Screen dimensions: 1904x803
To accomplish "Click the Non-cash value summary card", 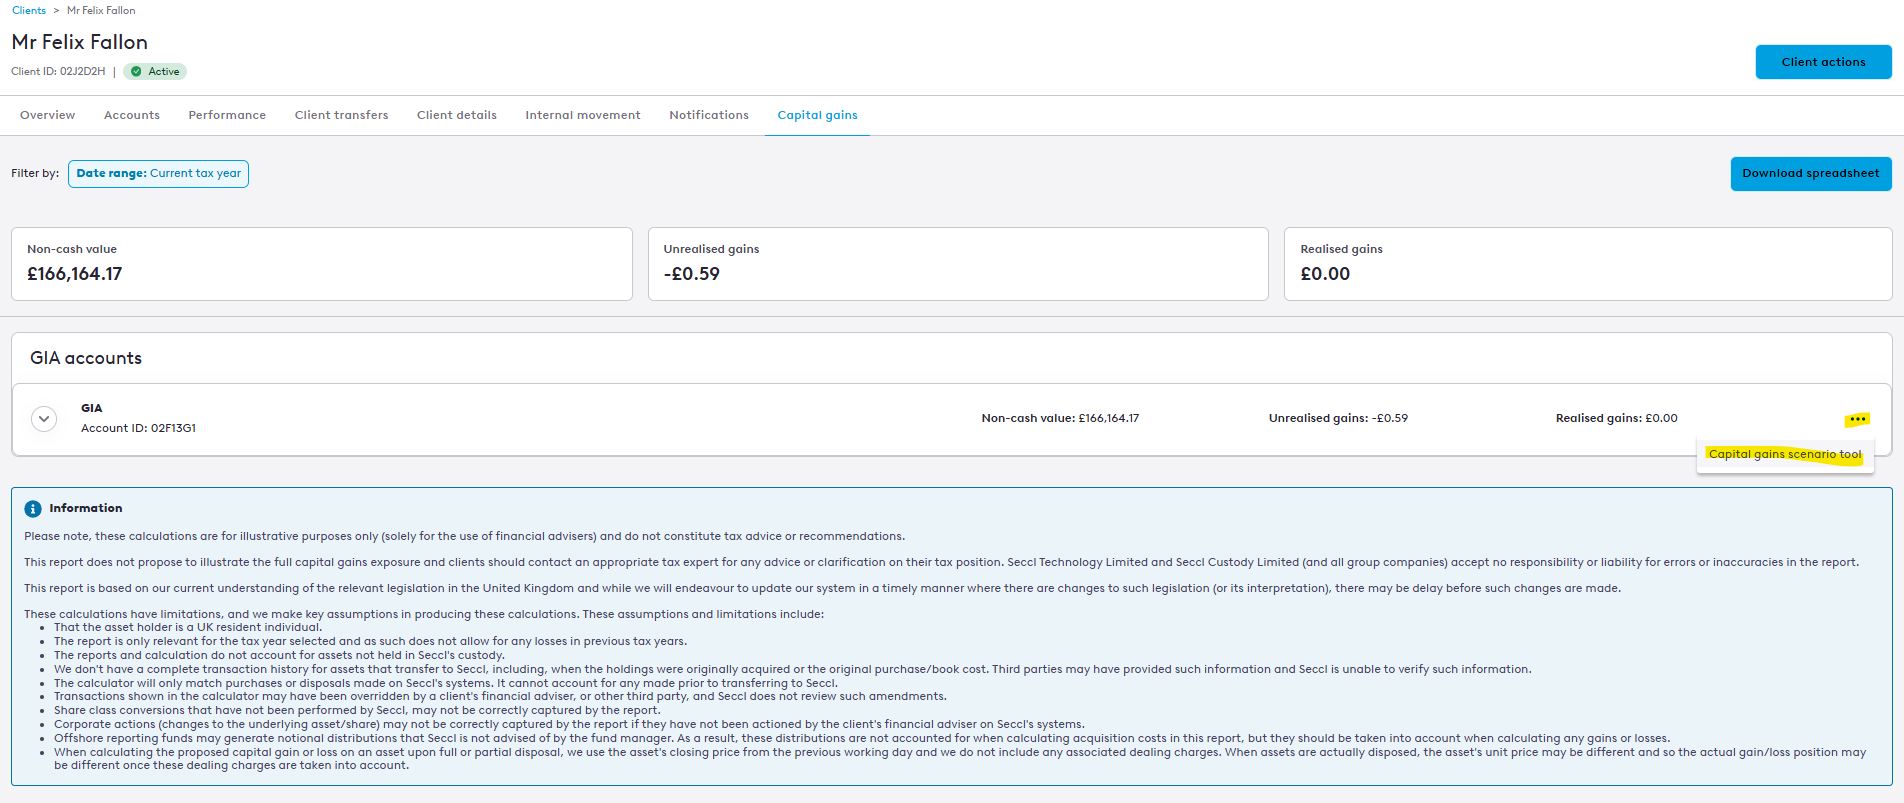I will click(321, 264).
